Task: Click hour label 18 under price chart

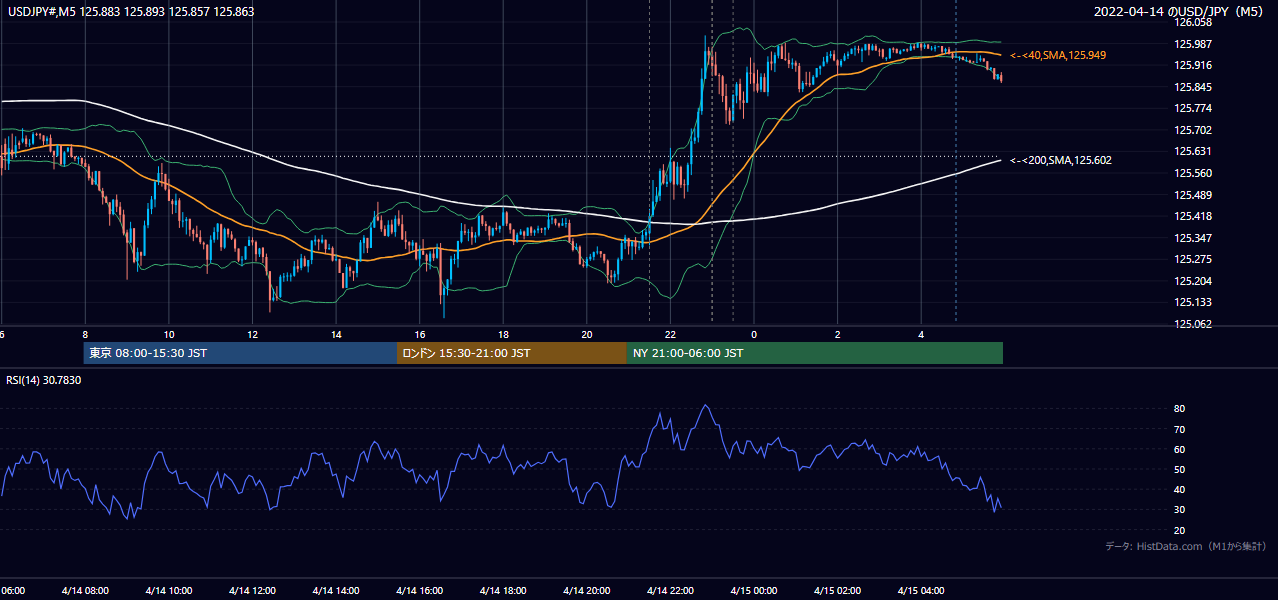Action: pos(503,334)
